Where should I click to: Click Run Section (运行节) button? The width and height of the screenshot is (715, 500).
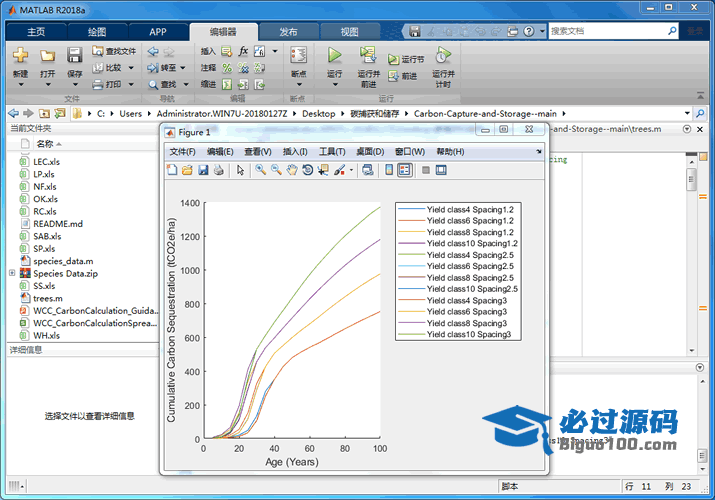406,59
